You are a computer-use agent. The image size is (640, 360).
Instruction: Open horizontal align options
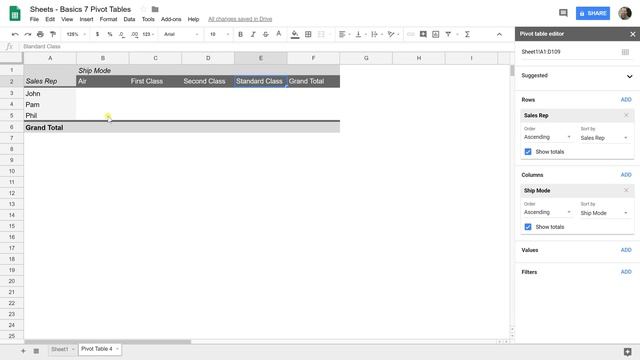click(x=344, y=34)
